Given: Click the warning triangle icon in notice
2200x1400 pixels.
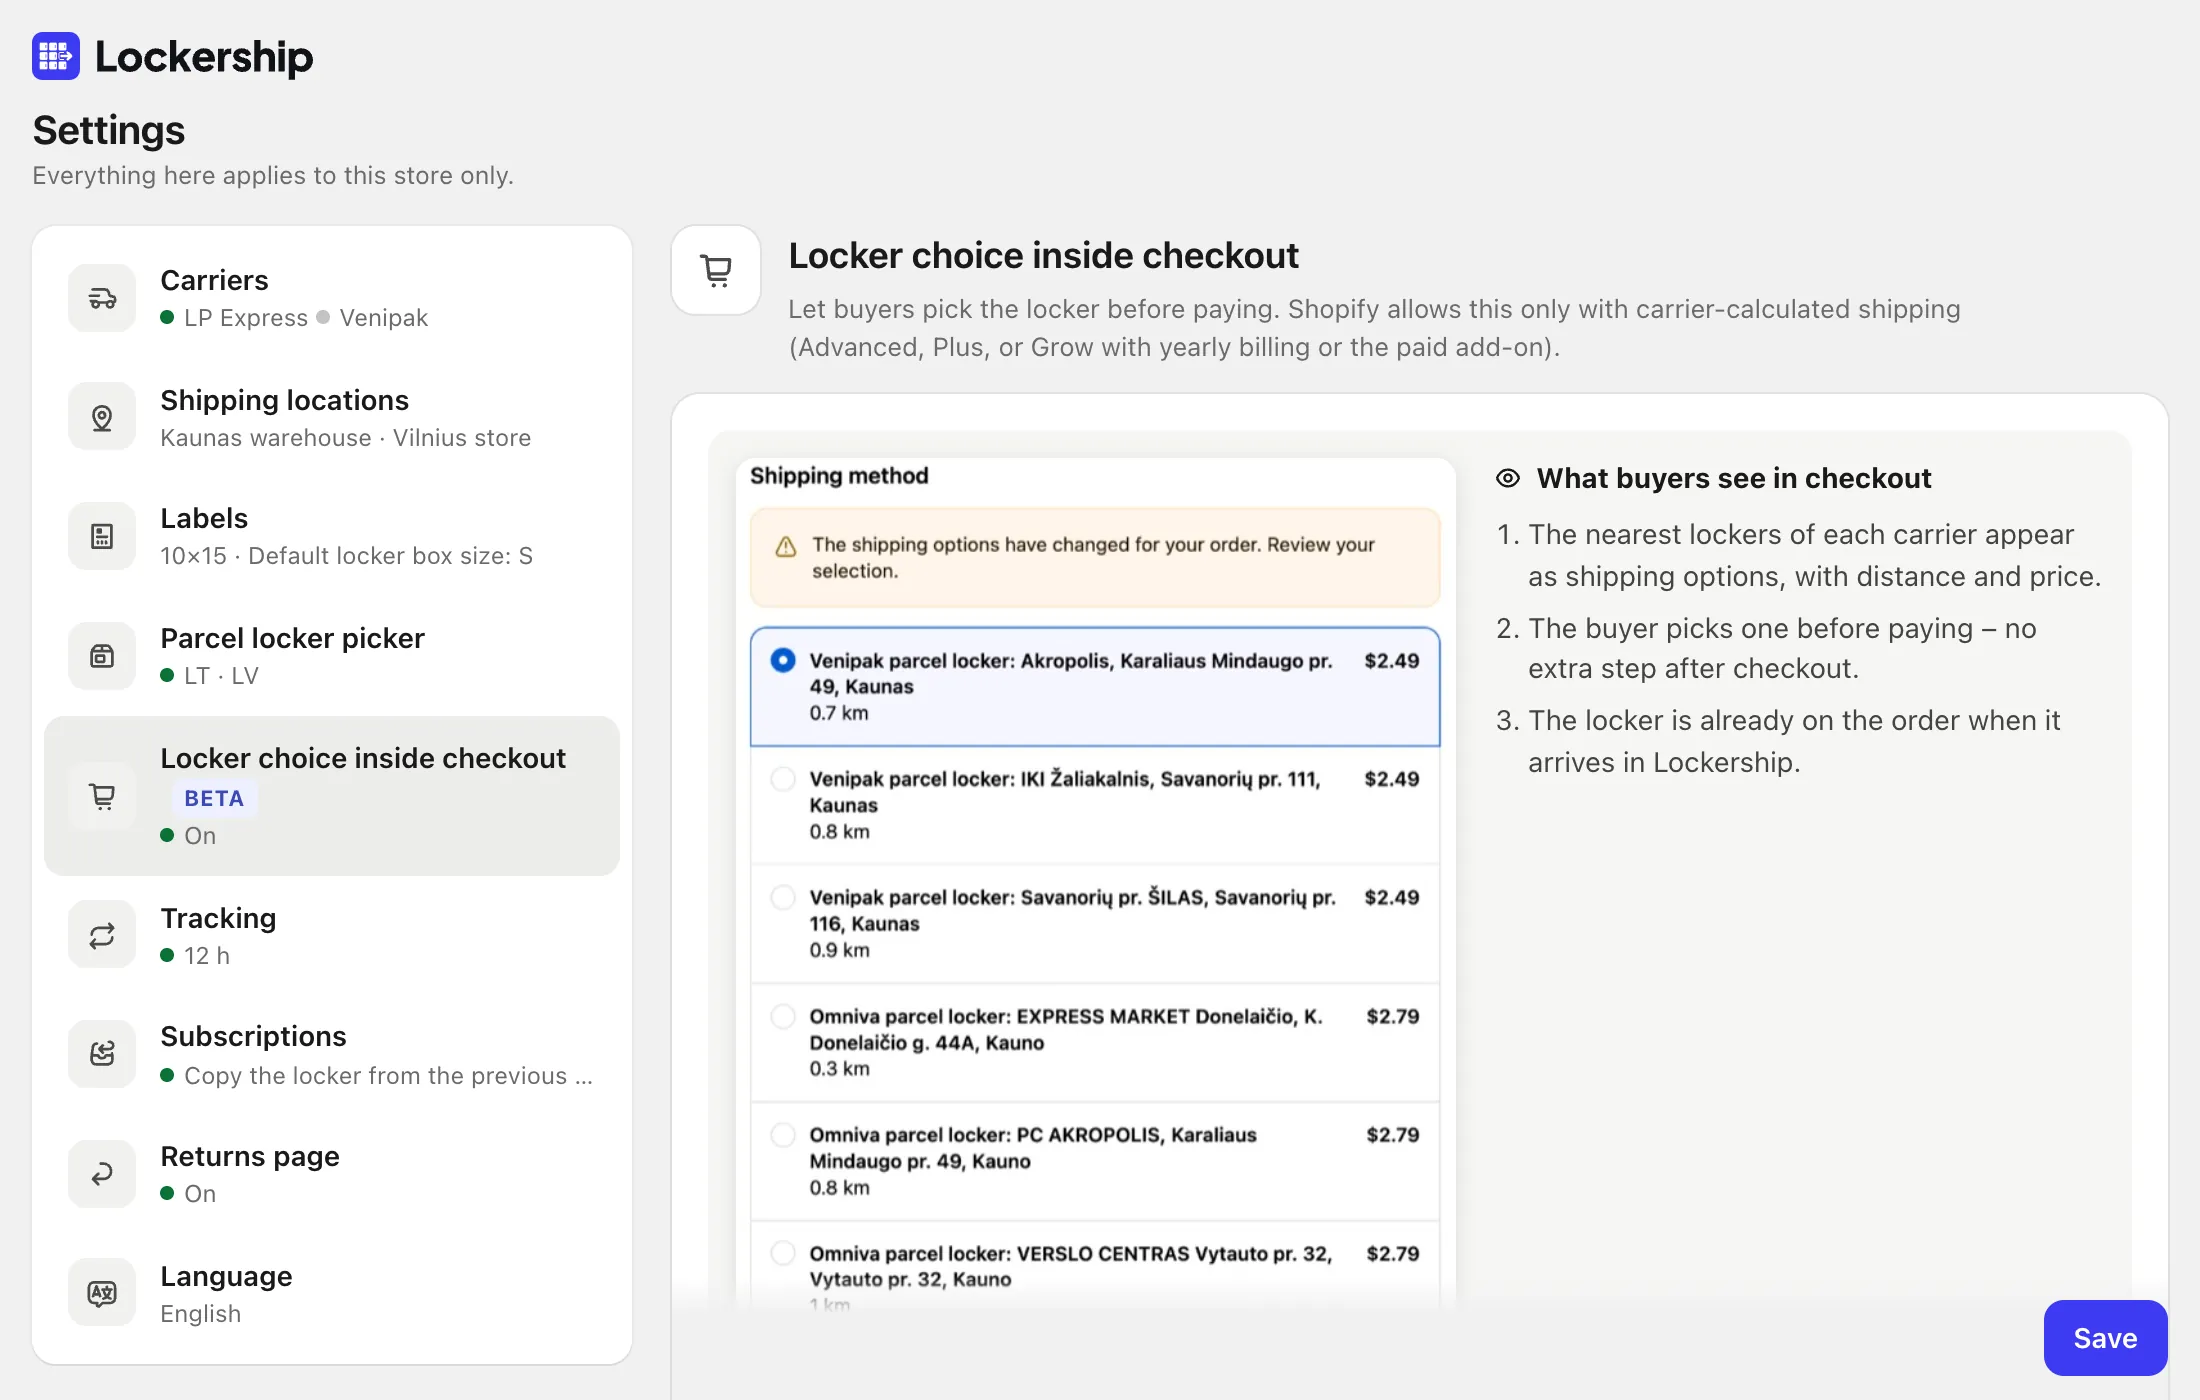Looking at the screenshot, I should [x=786, y=546].
